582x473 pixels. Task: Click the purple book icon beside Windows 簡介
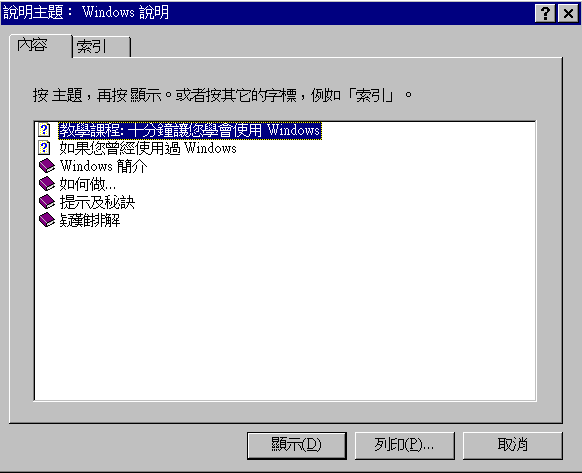pos(47,166)
